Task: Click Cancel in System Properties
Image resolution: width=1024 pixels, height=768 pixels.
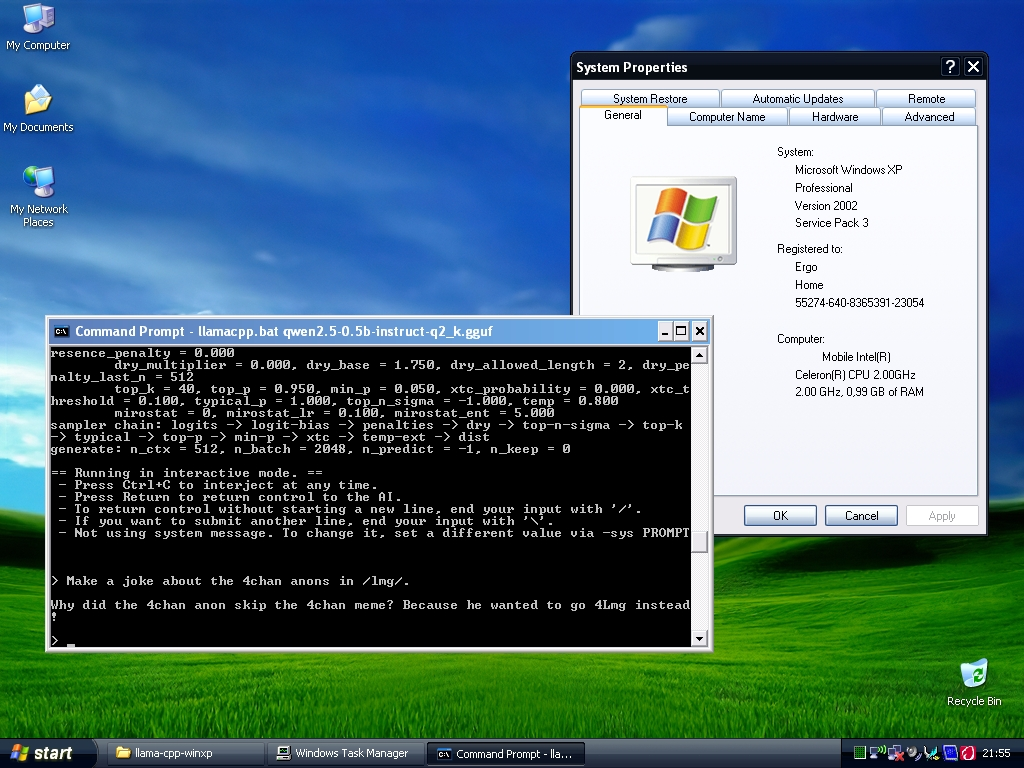Action: (861, 515)
